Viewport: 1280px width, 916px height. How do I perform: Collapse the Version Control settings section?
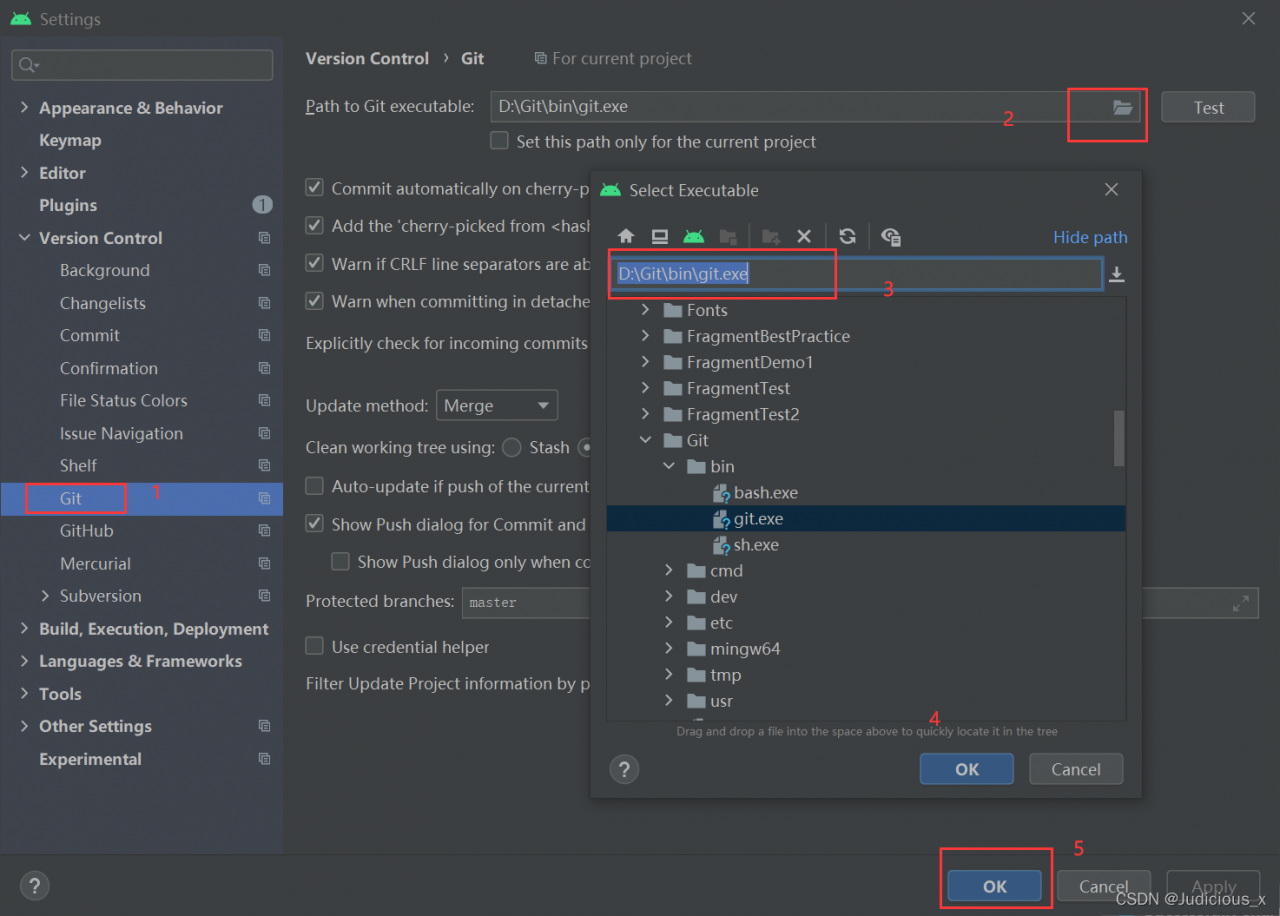pyautogui.click(x=24, y=238)
